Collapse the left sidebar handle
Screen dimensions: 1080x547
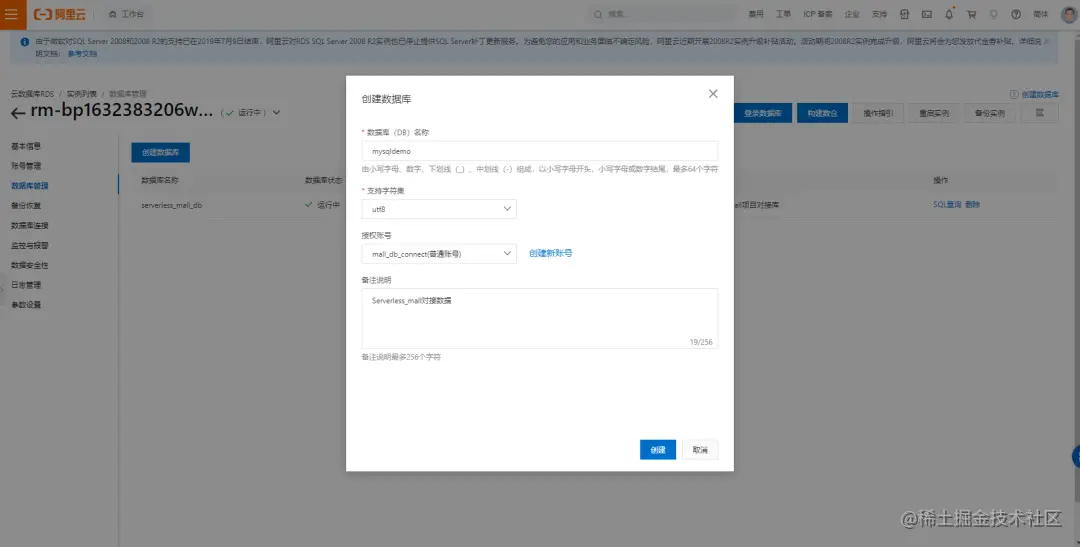tap(2, 289)
